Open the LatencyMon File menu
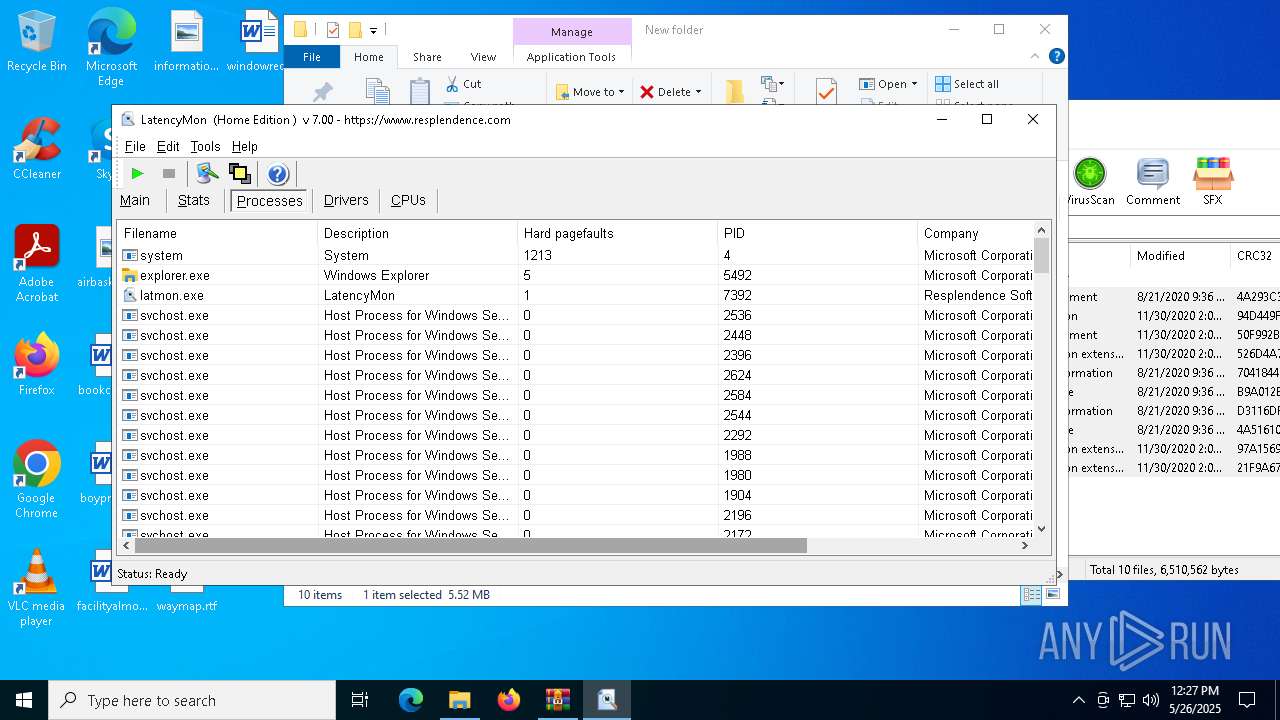The width and height of the screenshot is (1280, 720). [x=135, y=146]
